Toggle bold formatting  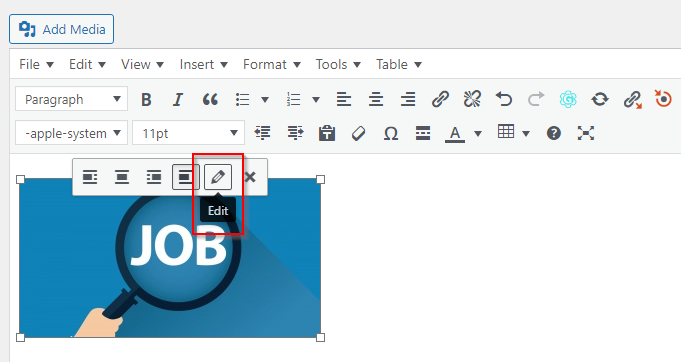coord(146,99)
